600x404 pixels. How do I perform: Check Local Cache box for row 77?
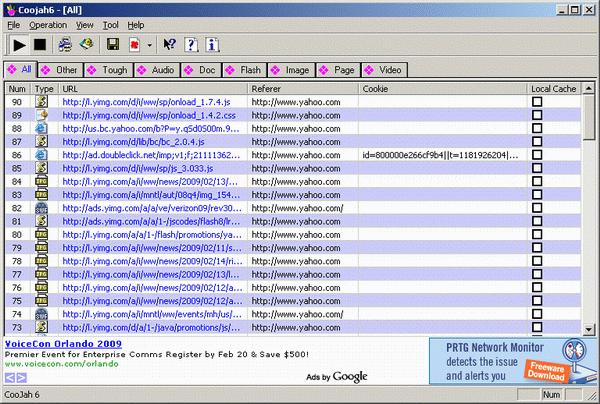coord(537,274)
